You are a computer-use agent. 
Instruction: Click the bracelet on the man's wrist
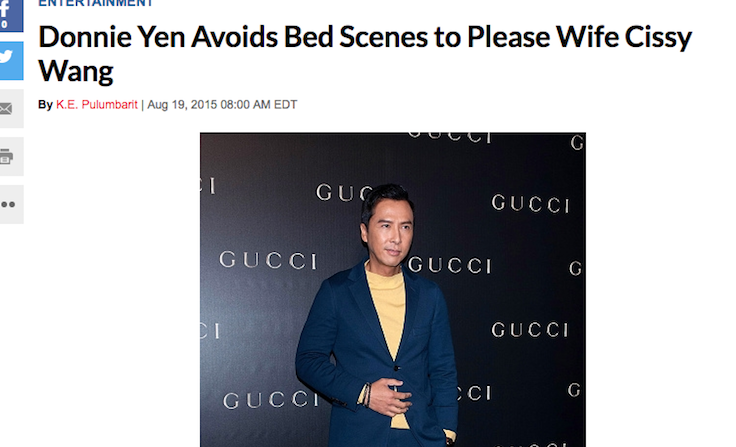(366, 394)
